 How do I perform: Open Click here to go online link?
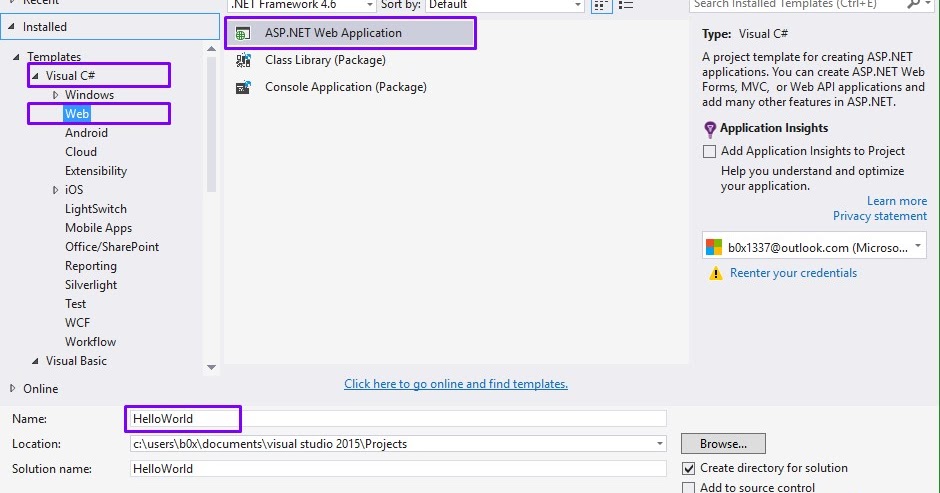coord(456,384)
